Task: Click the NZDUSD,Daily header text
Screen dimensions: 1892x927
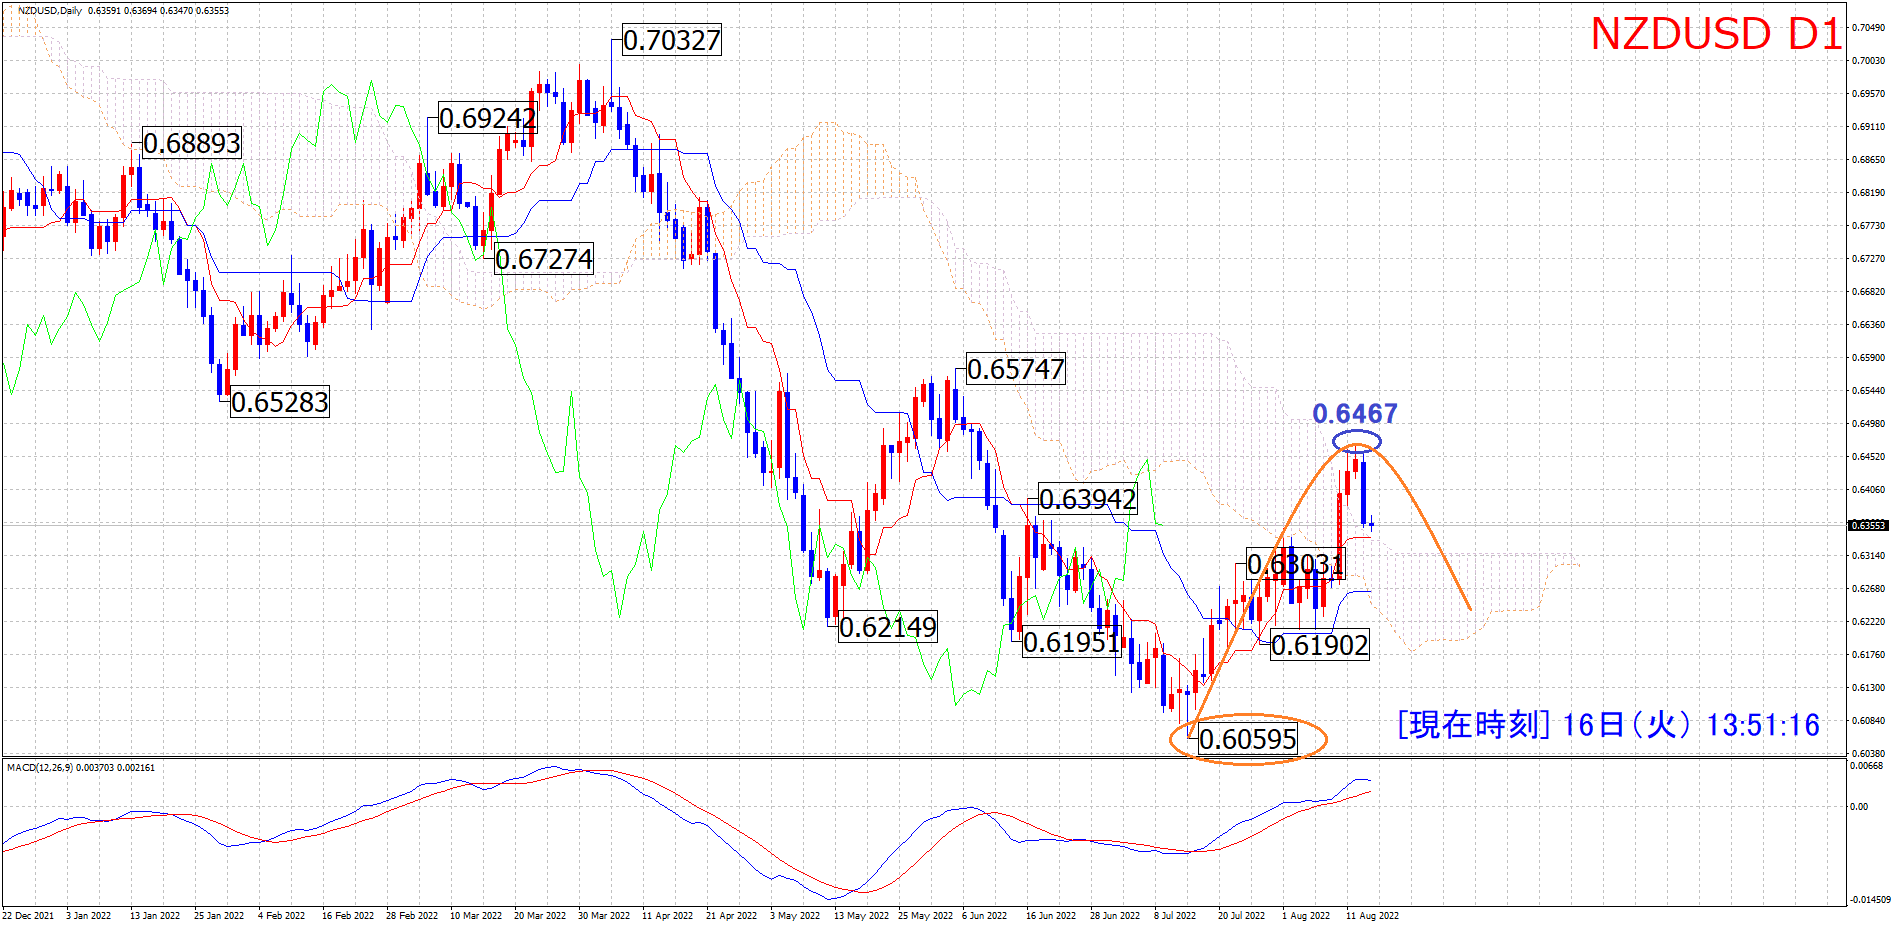Action: 50,11
